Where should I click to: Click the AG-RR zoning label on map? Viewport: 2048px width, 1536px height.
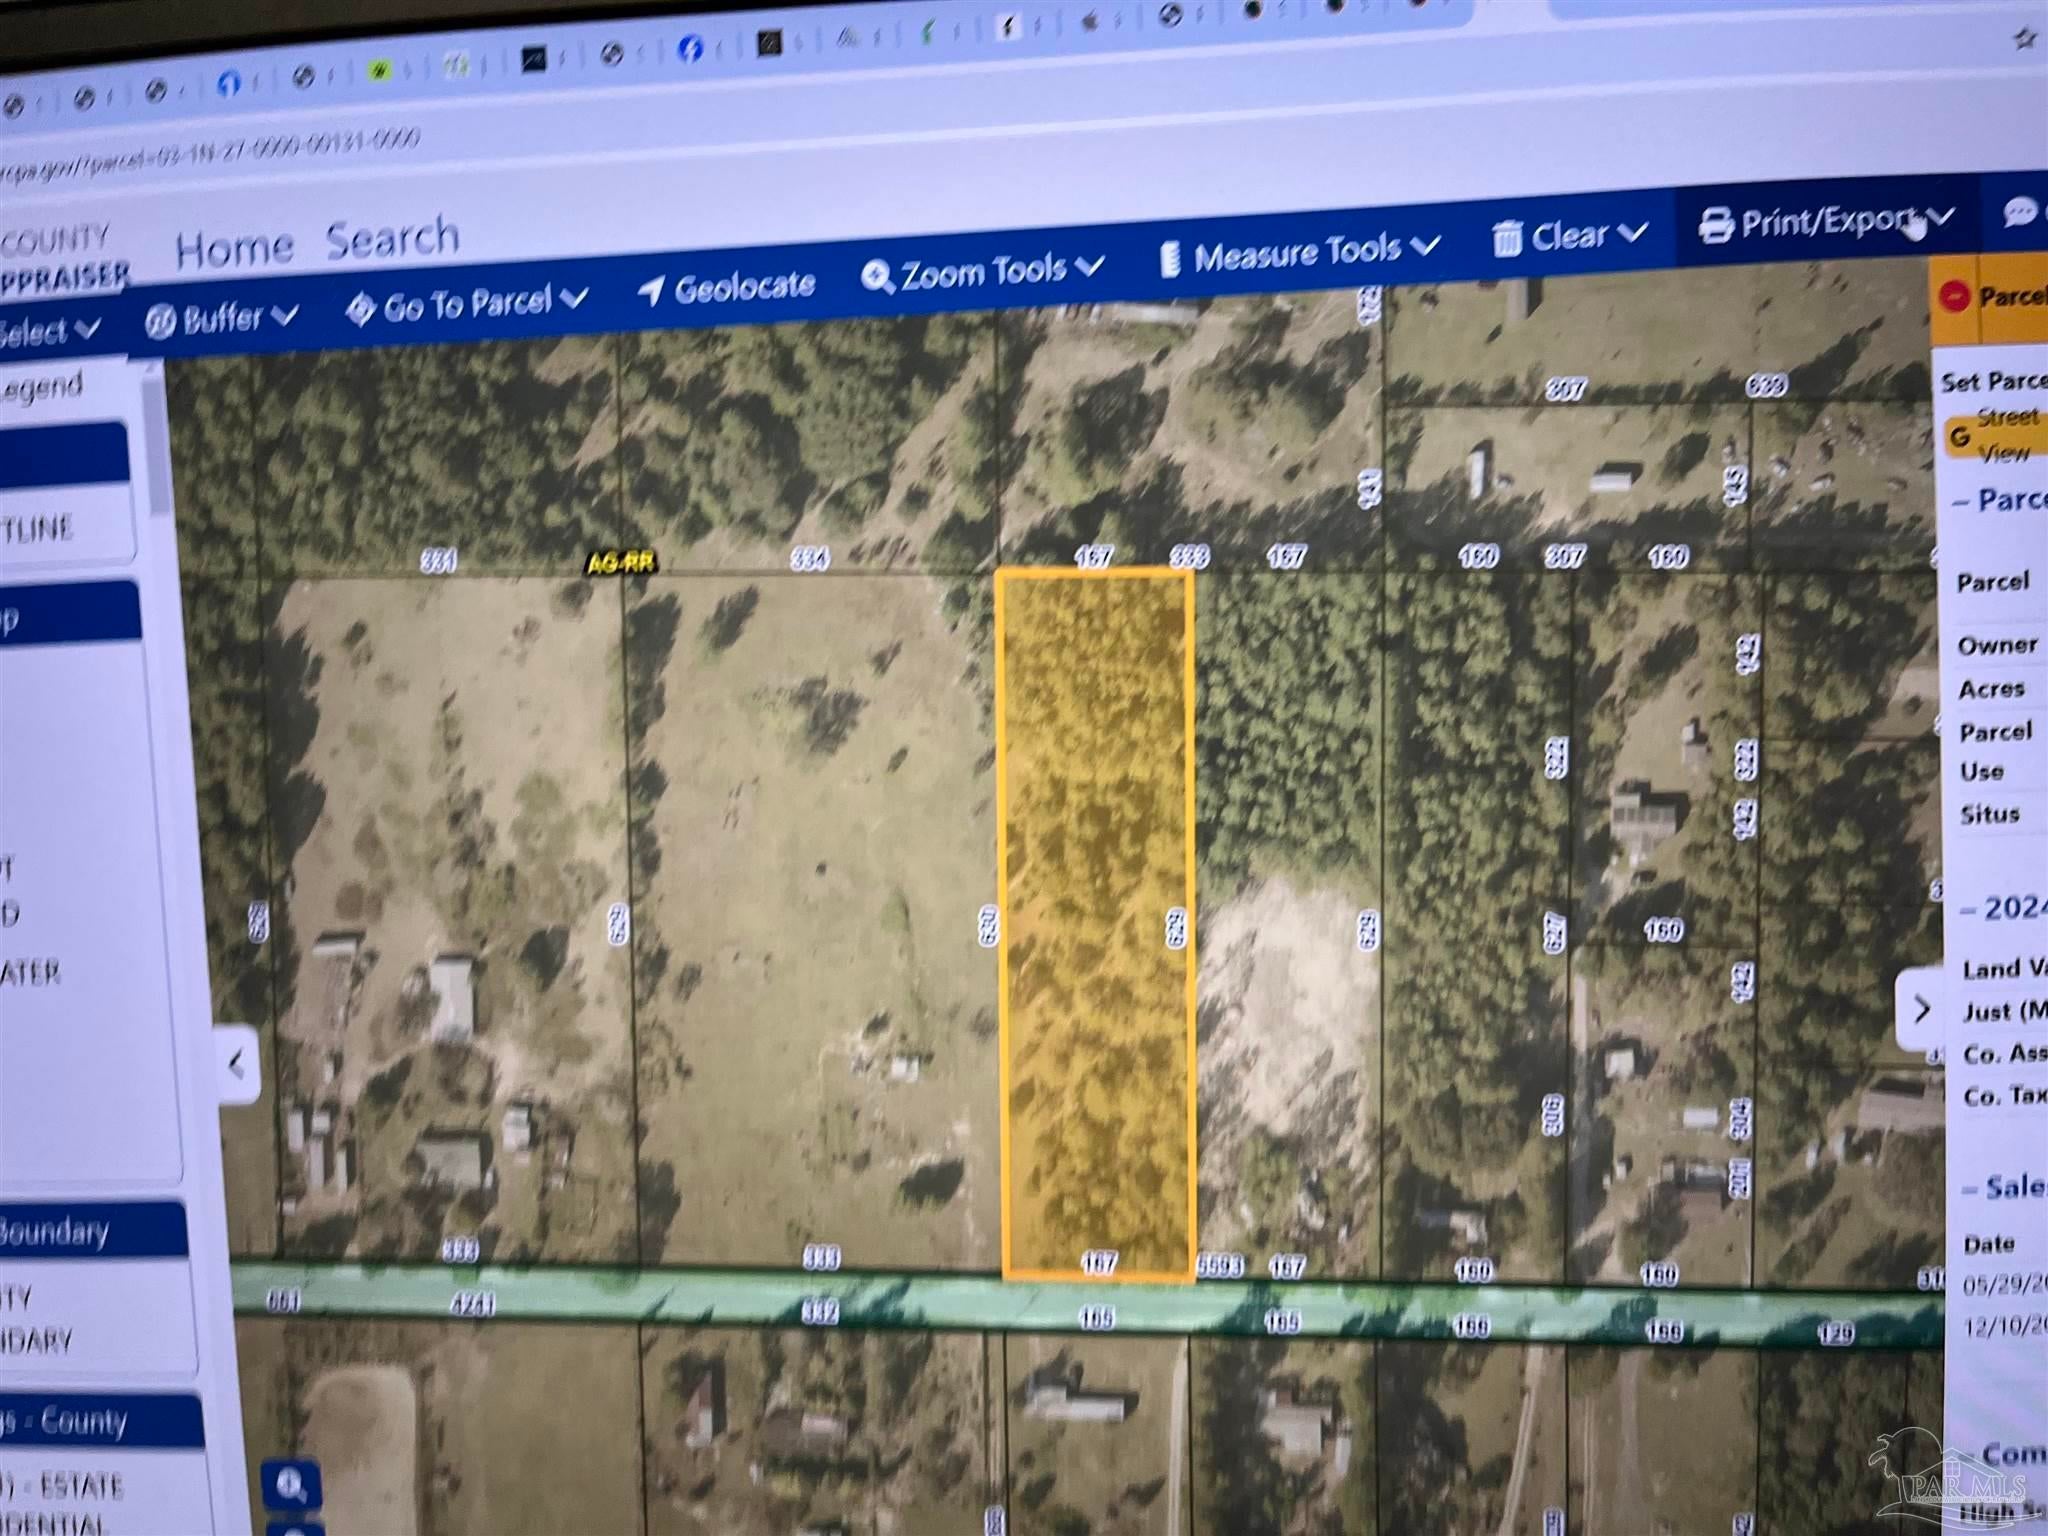coord(620,564)
